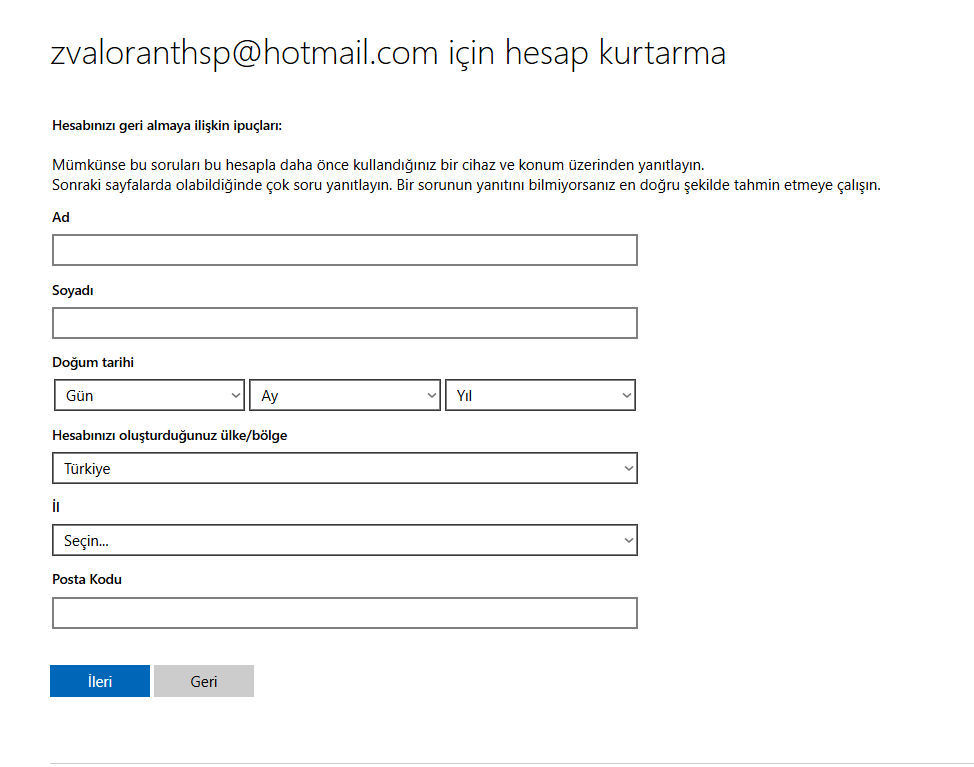The image size is (974, 767).
Task: Click the 'Doğum tarihi' label
Action: [93, 362]
